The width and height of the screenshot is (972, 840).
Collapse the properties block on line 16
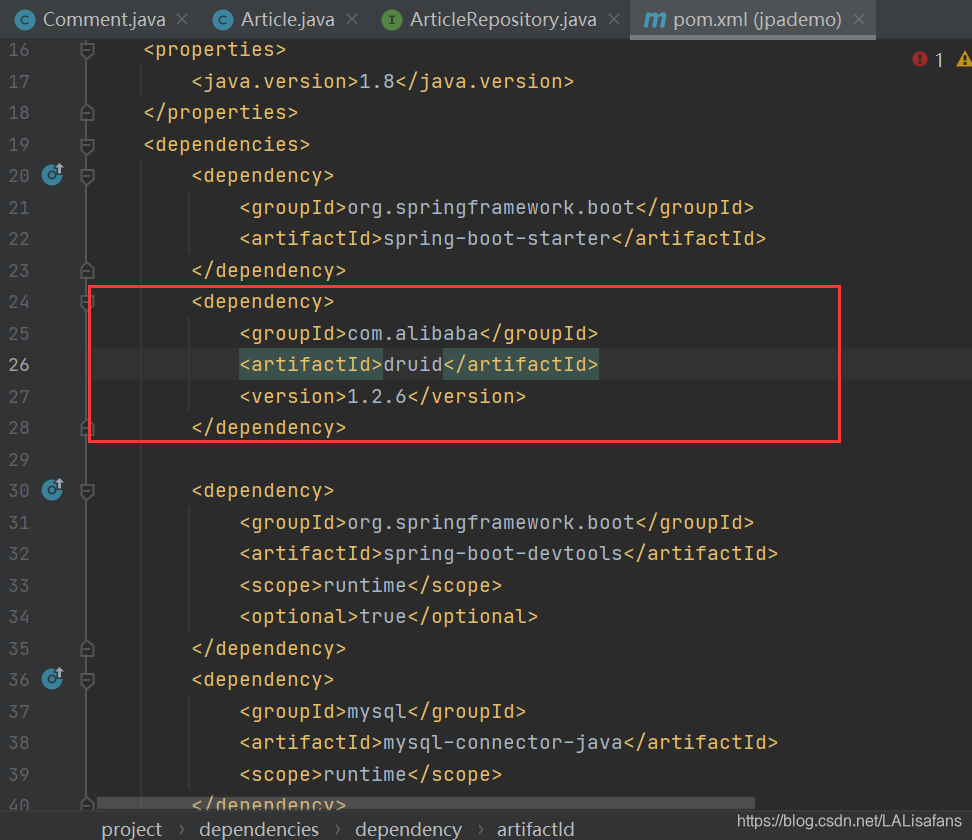pos(87,50)
